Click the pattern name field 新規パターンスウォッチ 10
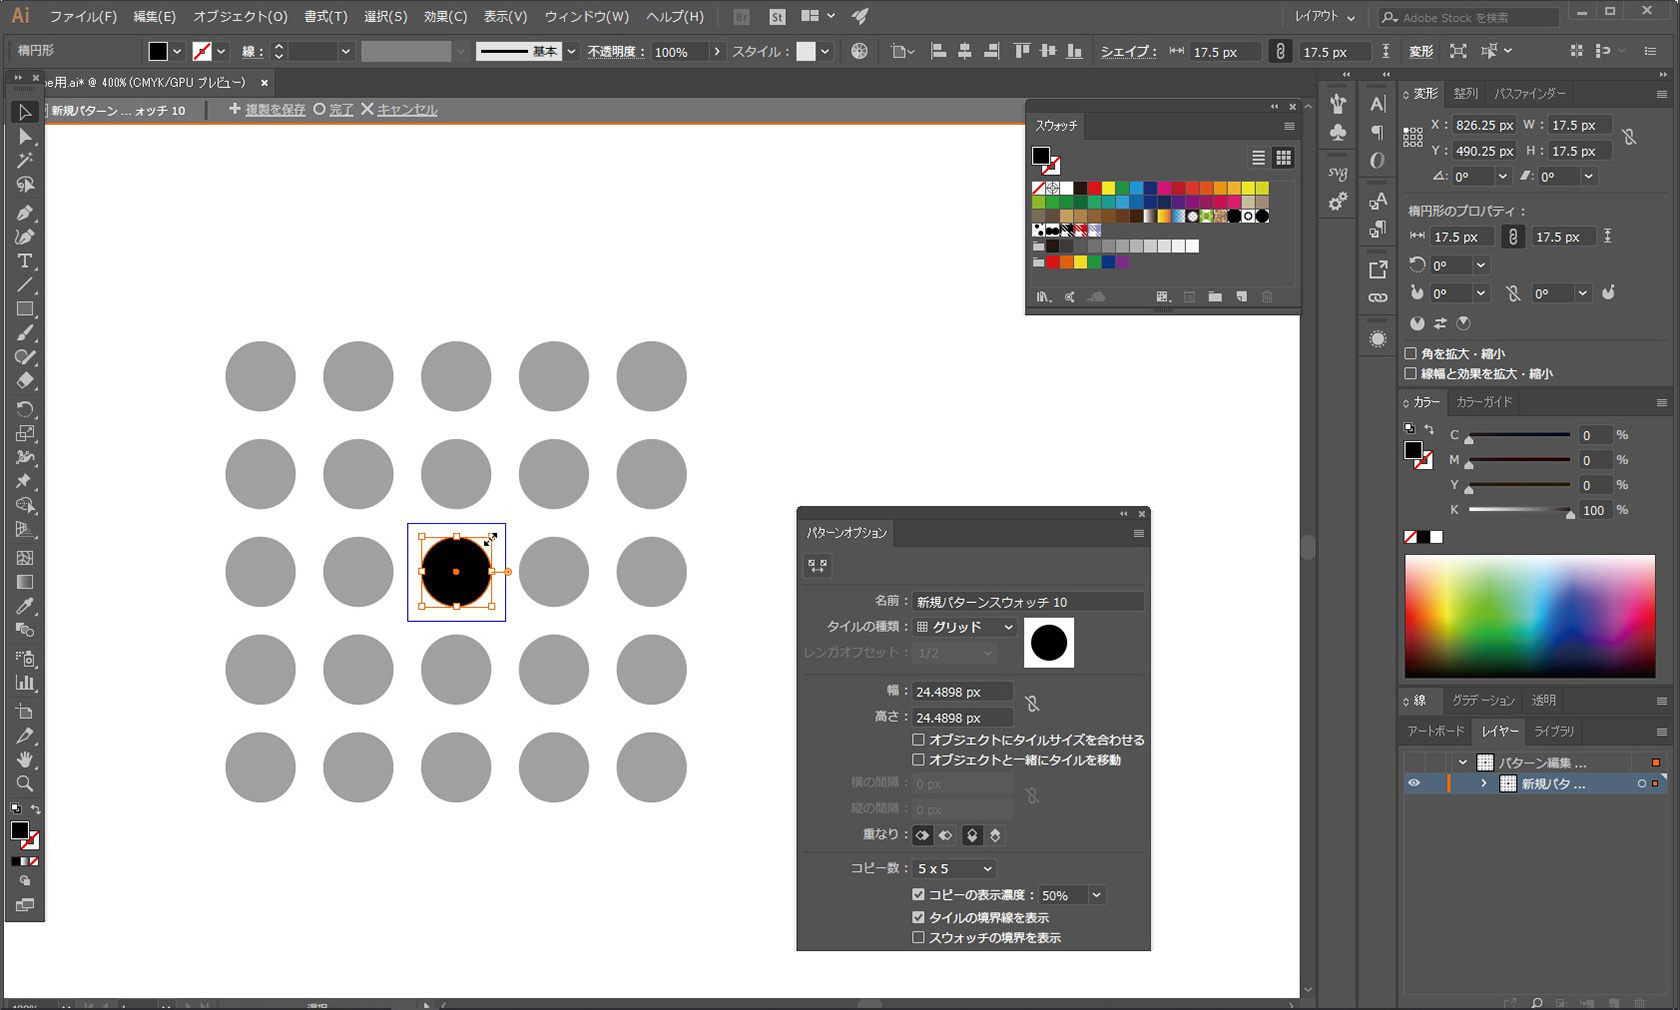 point(1027,601)
